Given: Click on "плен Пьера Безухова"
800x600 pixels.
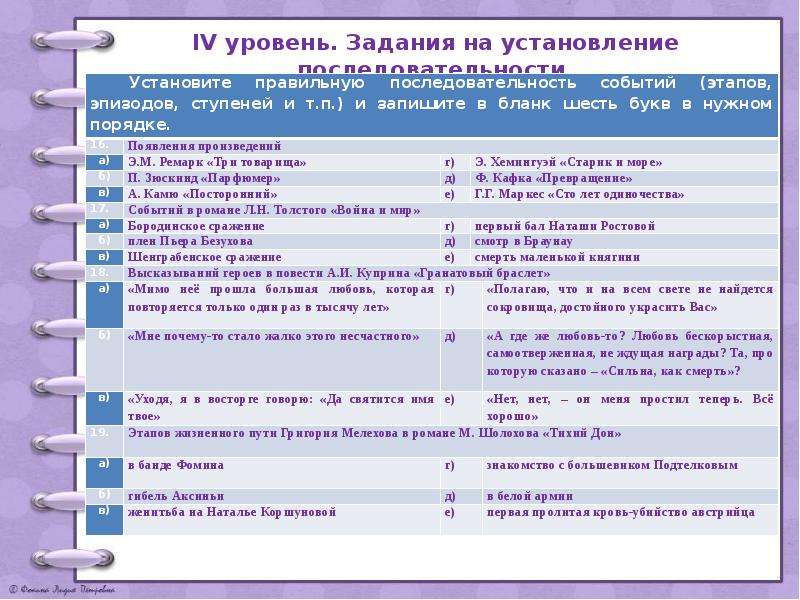Looking at the screenshot, I should [x=190, y=241].
